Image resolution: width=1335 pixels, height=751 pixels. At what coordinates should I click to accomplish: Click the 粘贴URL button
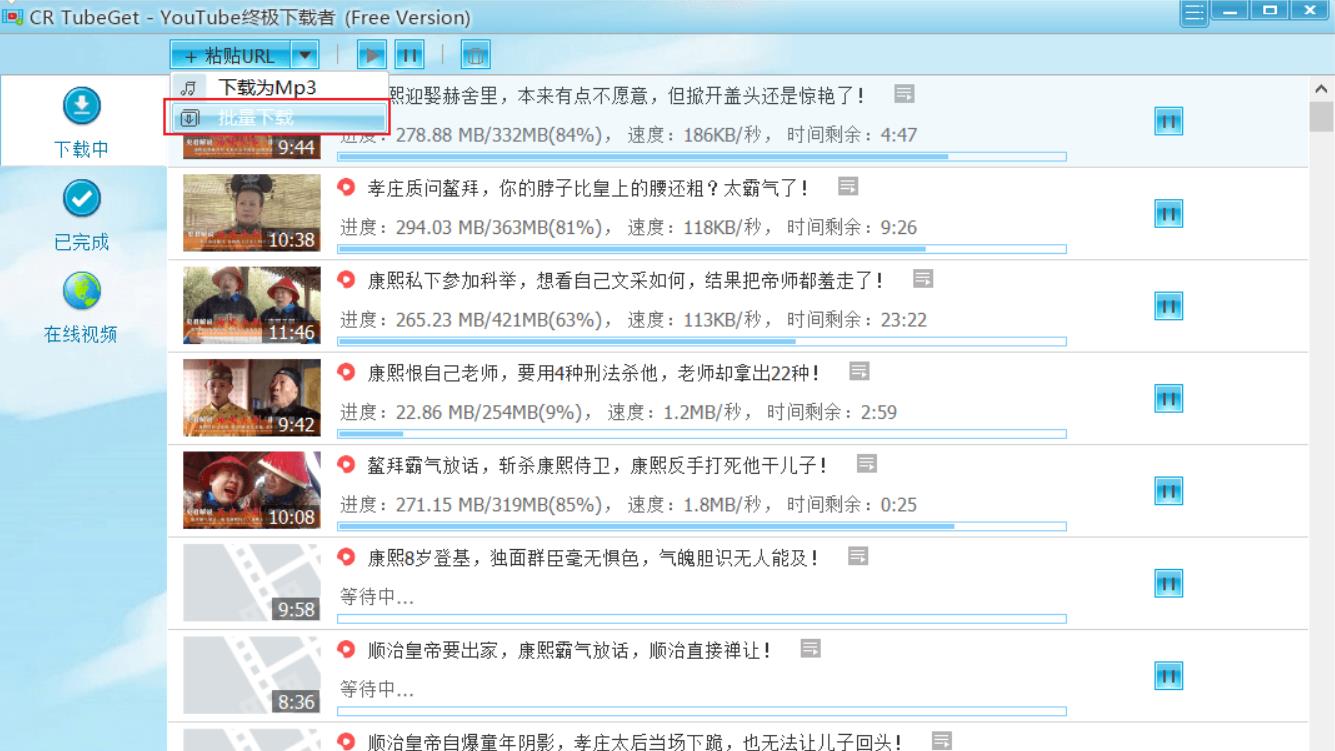(x=230, y=56)
